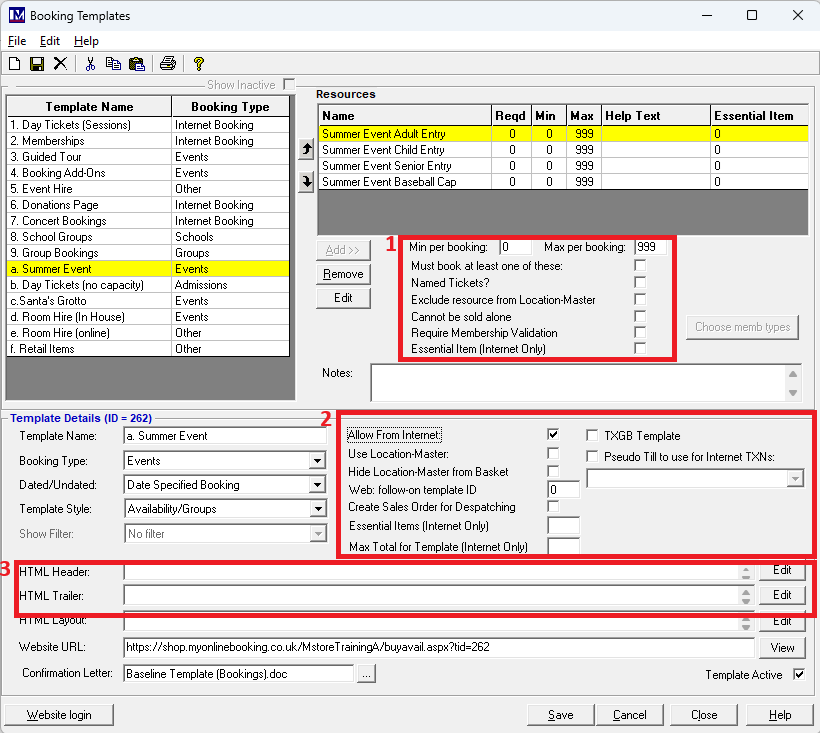Tick Pseudo Till to use for Internet TXNs

pos(592,456)
